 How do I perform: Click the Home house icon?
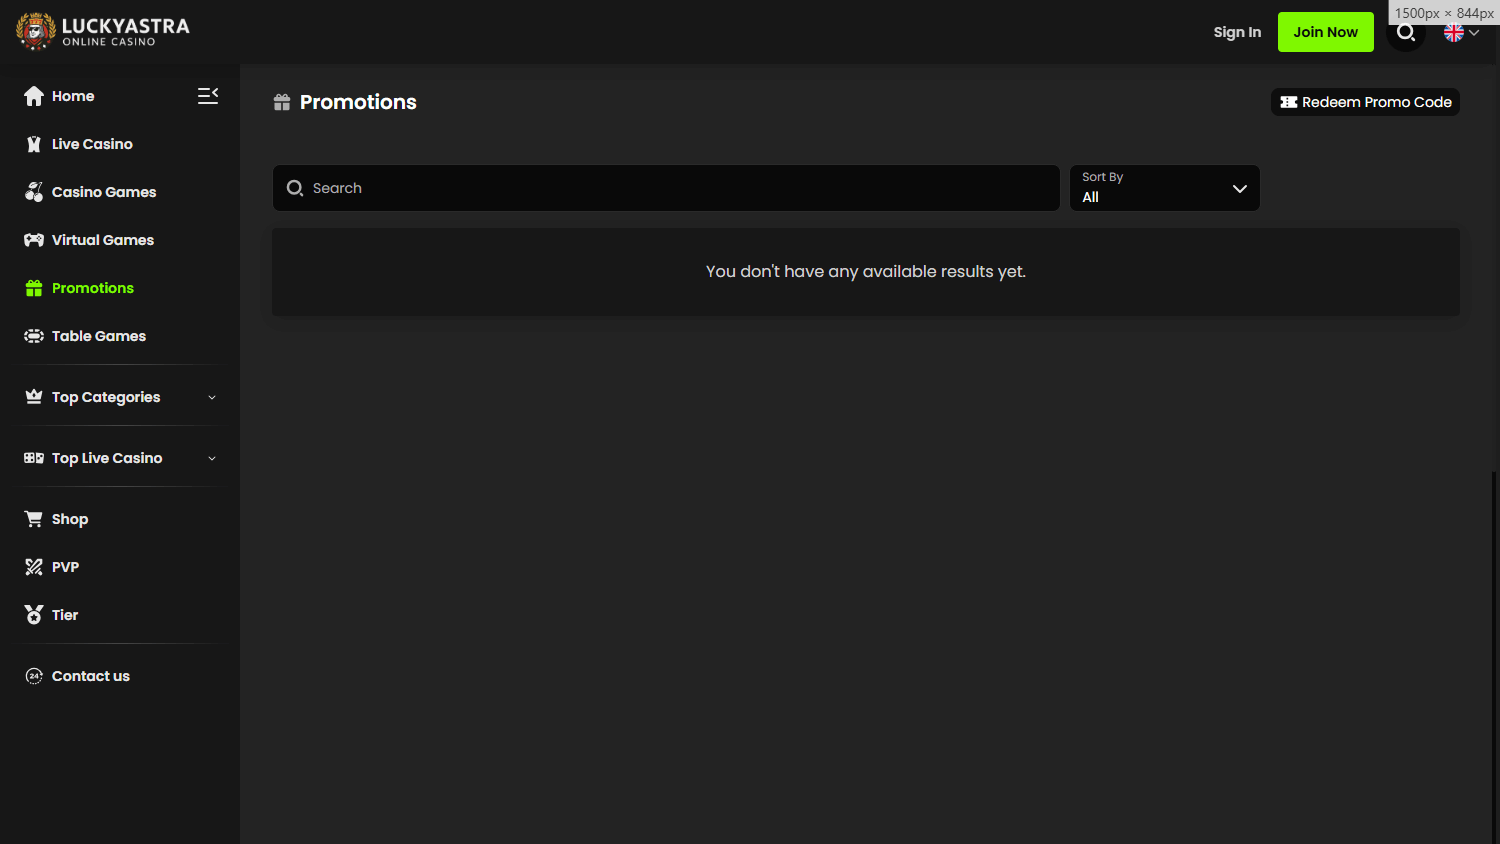pyautogui.click(x=34, y=96)
